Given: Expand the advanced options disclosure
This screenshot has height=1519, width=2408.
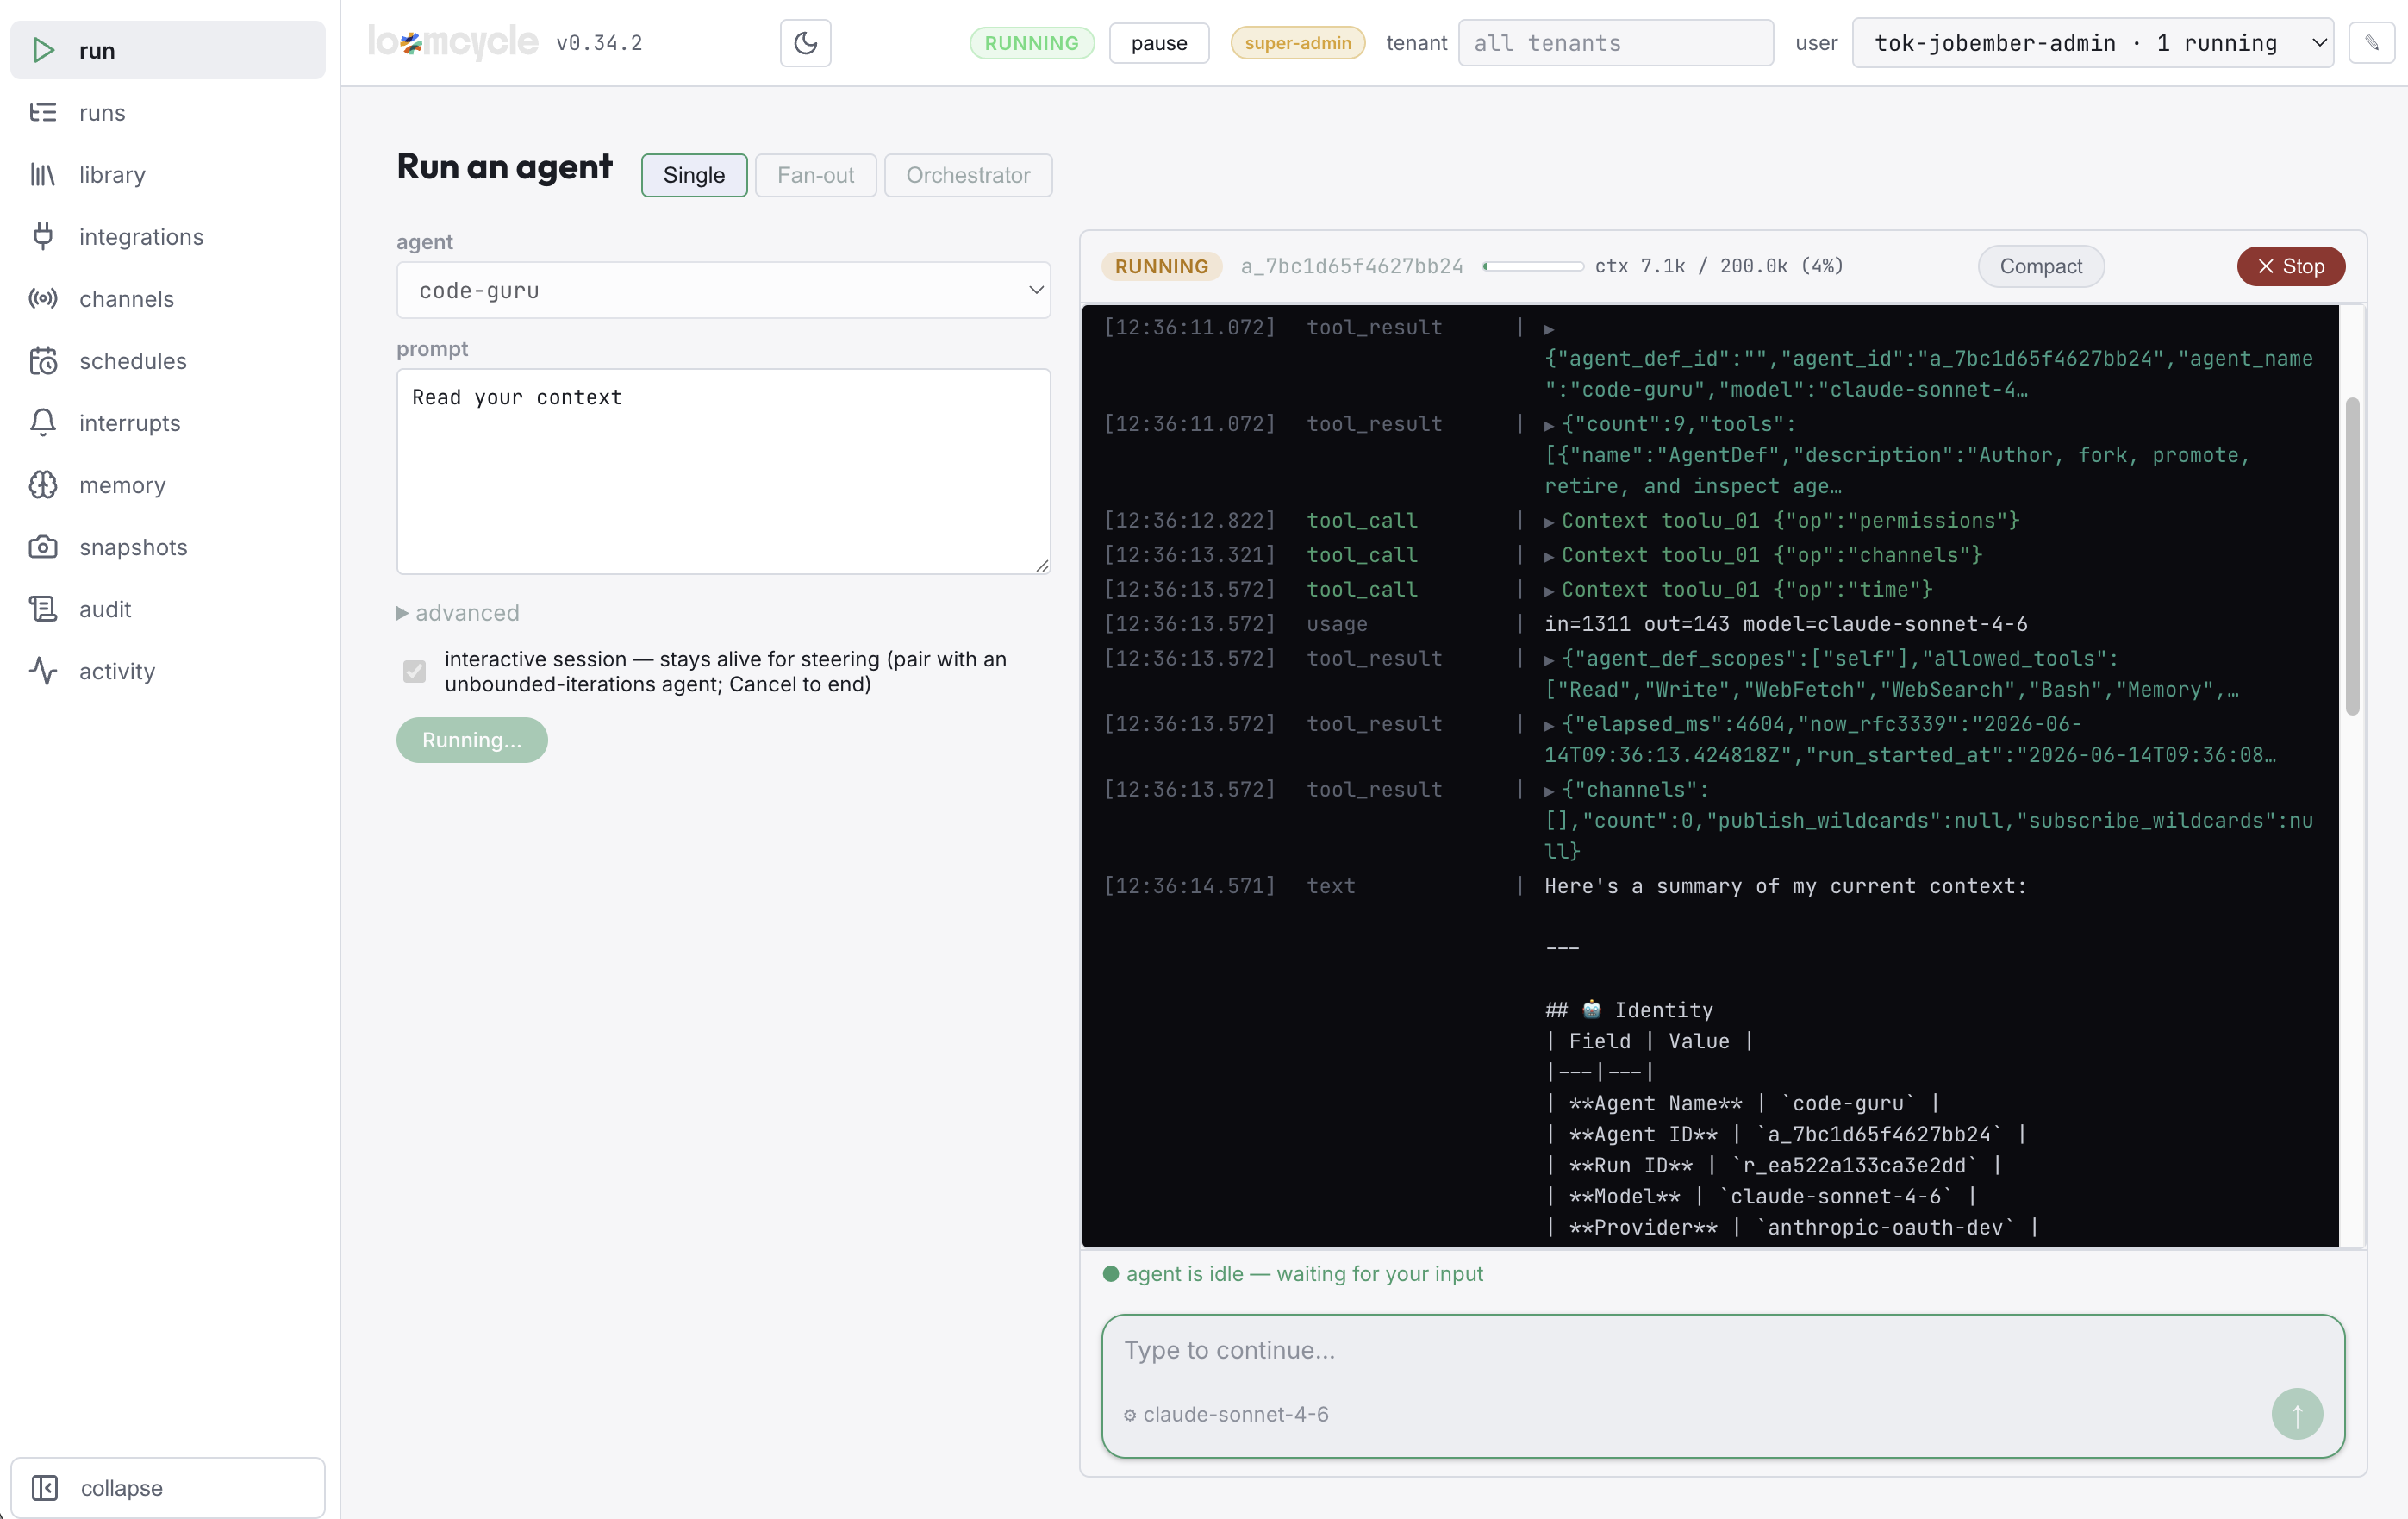Looking at the screenshot, I should pos(458,612).
